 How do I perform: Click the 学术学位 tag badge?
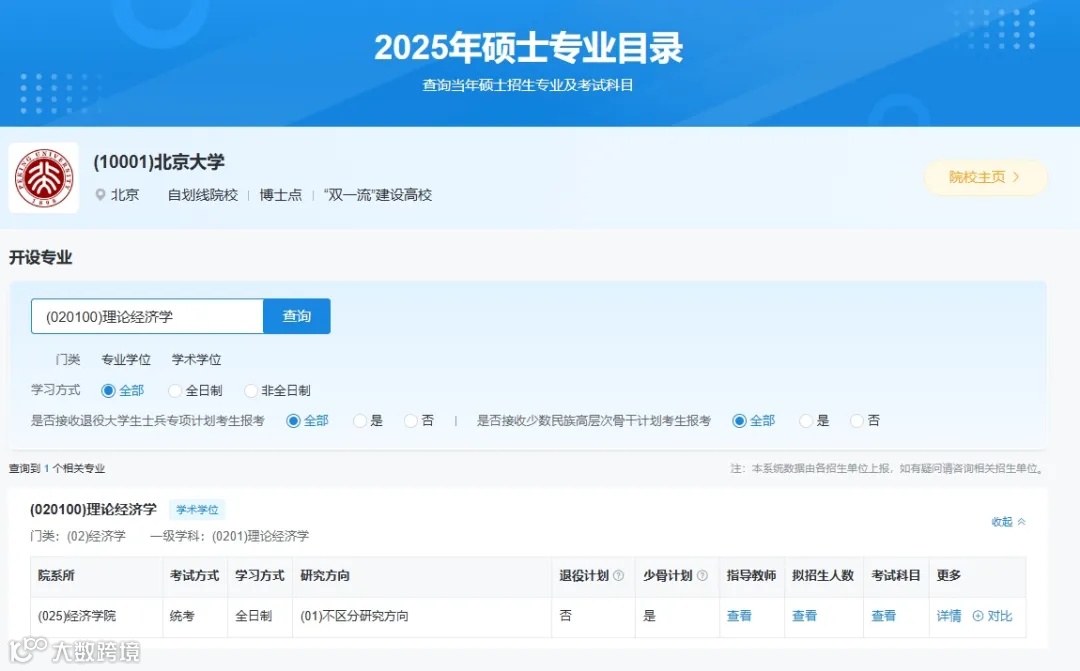(x=197, y=510)
